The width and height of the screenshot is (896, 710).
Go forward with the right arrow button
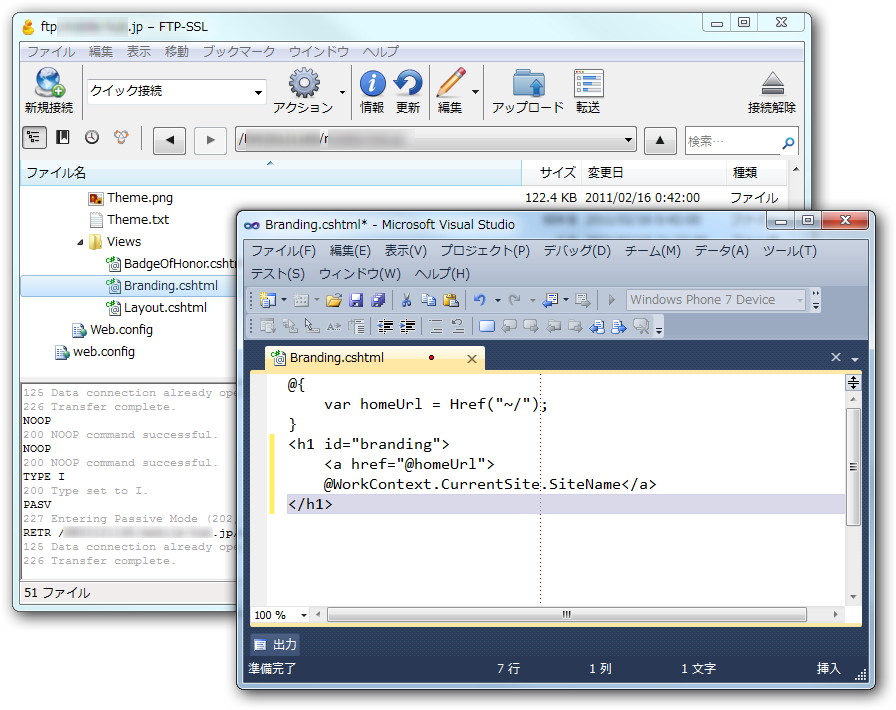tap(210, 140)
